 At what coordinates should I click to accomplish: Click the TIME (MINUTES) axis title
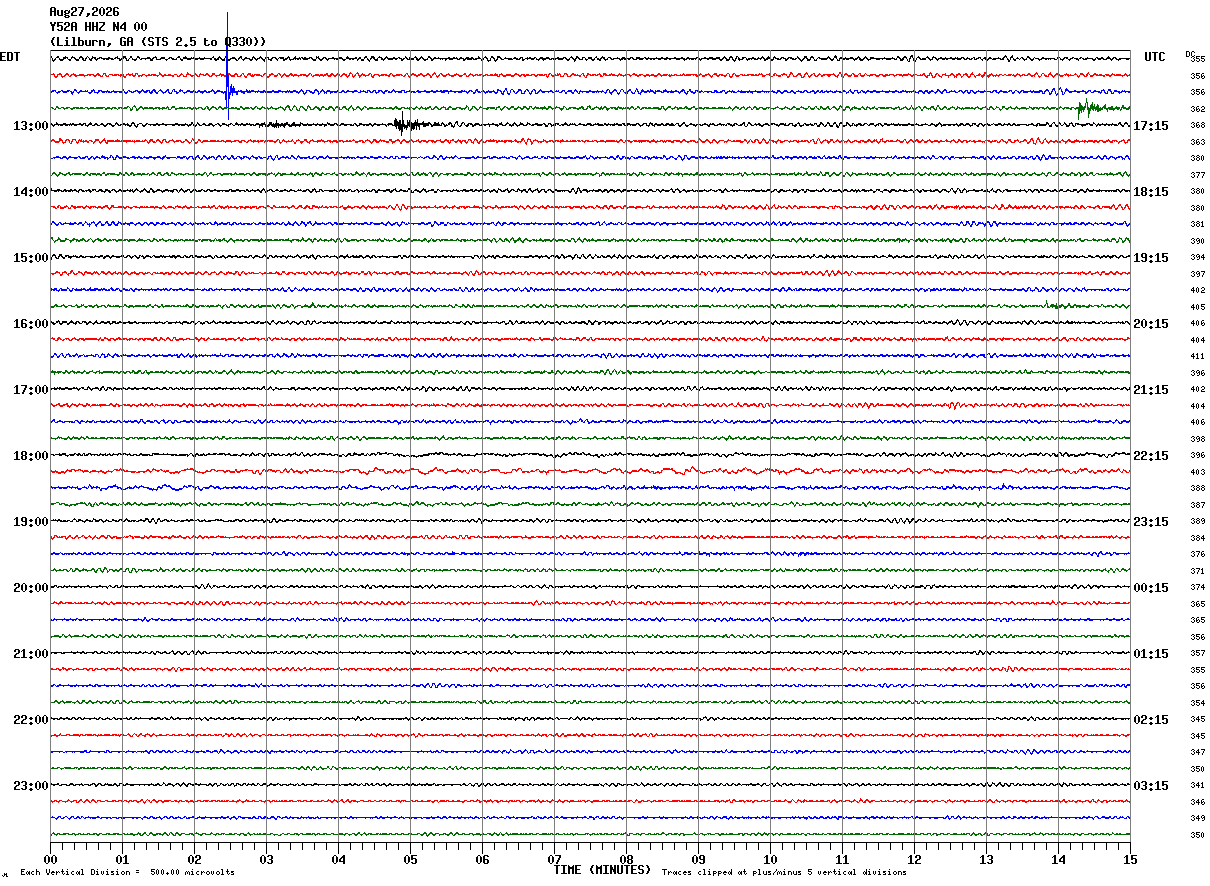tap(602, 870)
